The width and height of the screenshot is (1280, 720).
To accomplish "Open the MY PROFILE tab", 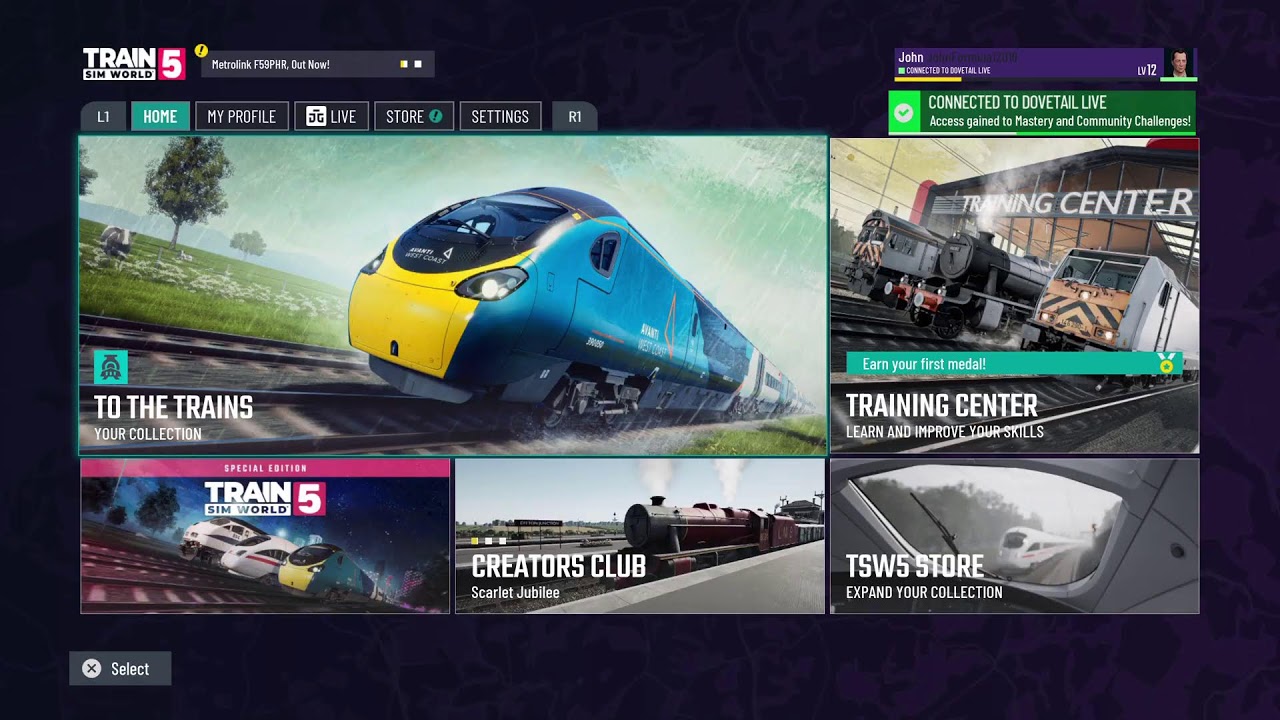I will click(x=241, y=116).
